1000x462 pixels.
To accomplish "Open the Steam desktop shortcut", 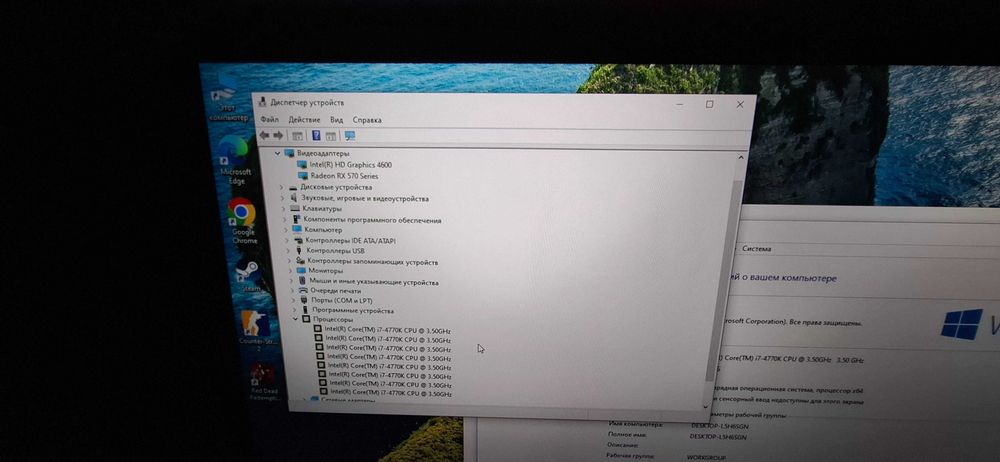I will tap(248, 276).
